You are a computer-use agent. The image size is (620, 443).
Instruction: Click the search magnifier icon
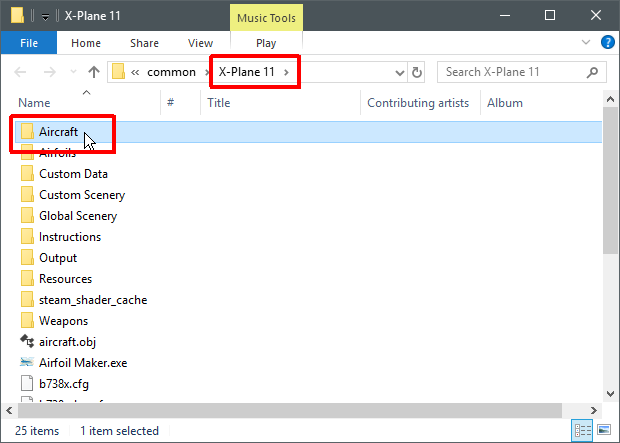[x=592, y=72]
